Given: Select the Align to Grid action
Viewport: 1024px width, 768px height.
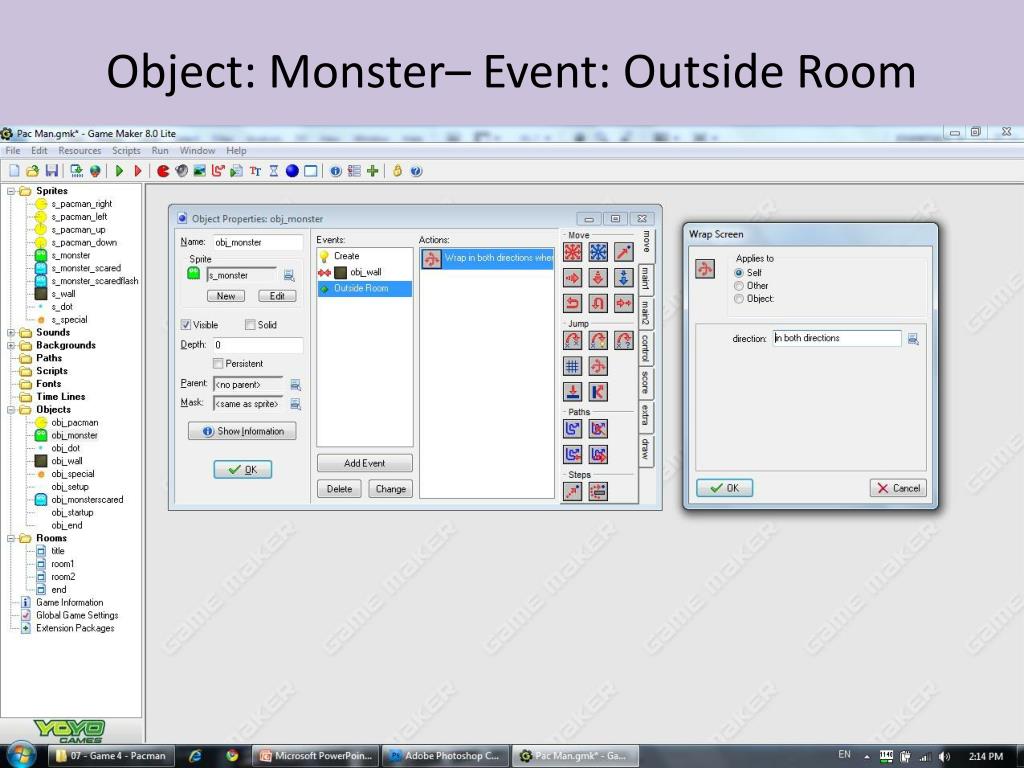Looking at the screenshot, I should (573, 366).
